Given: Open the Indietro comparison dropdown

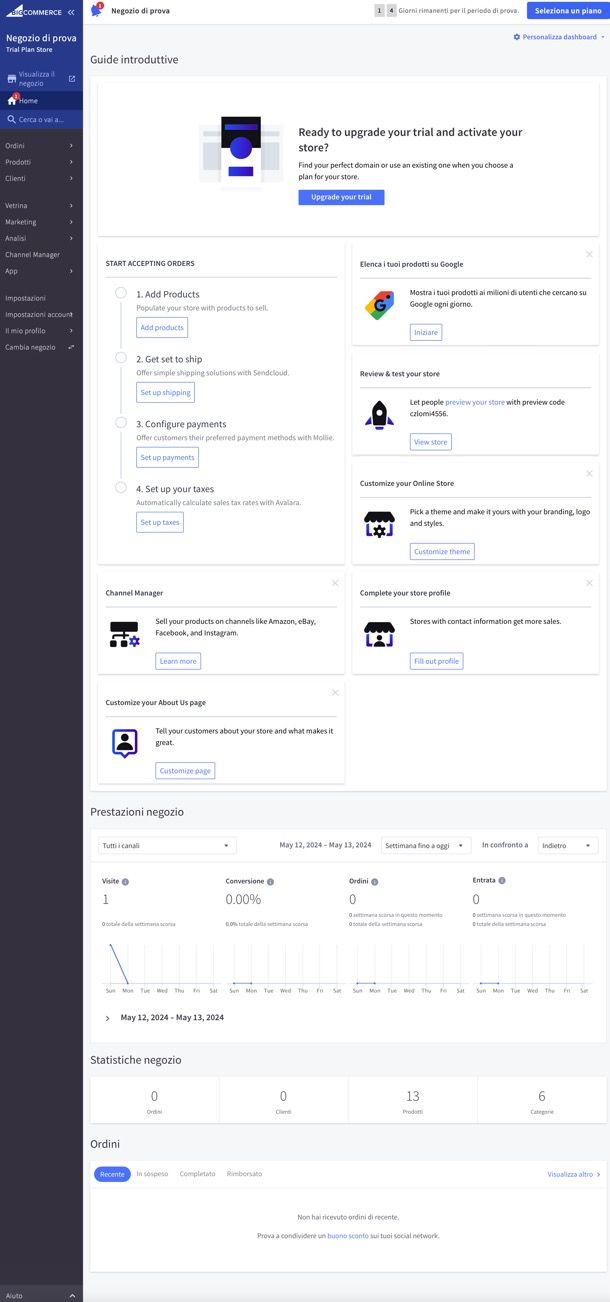Looking at the screenshot, I should tap(568, 845).
